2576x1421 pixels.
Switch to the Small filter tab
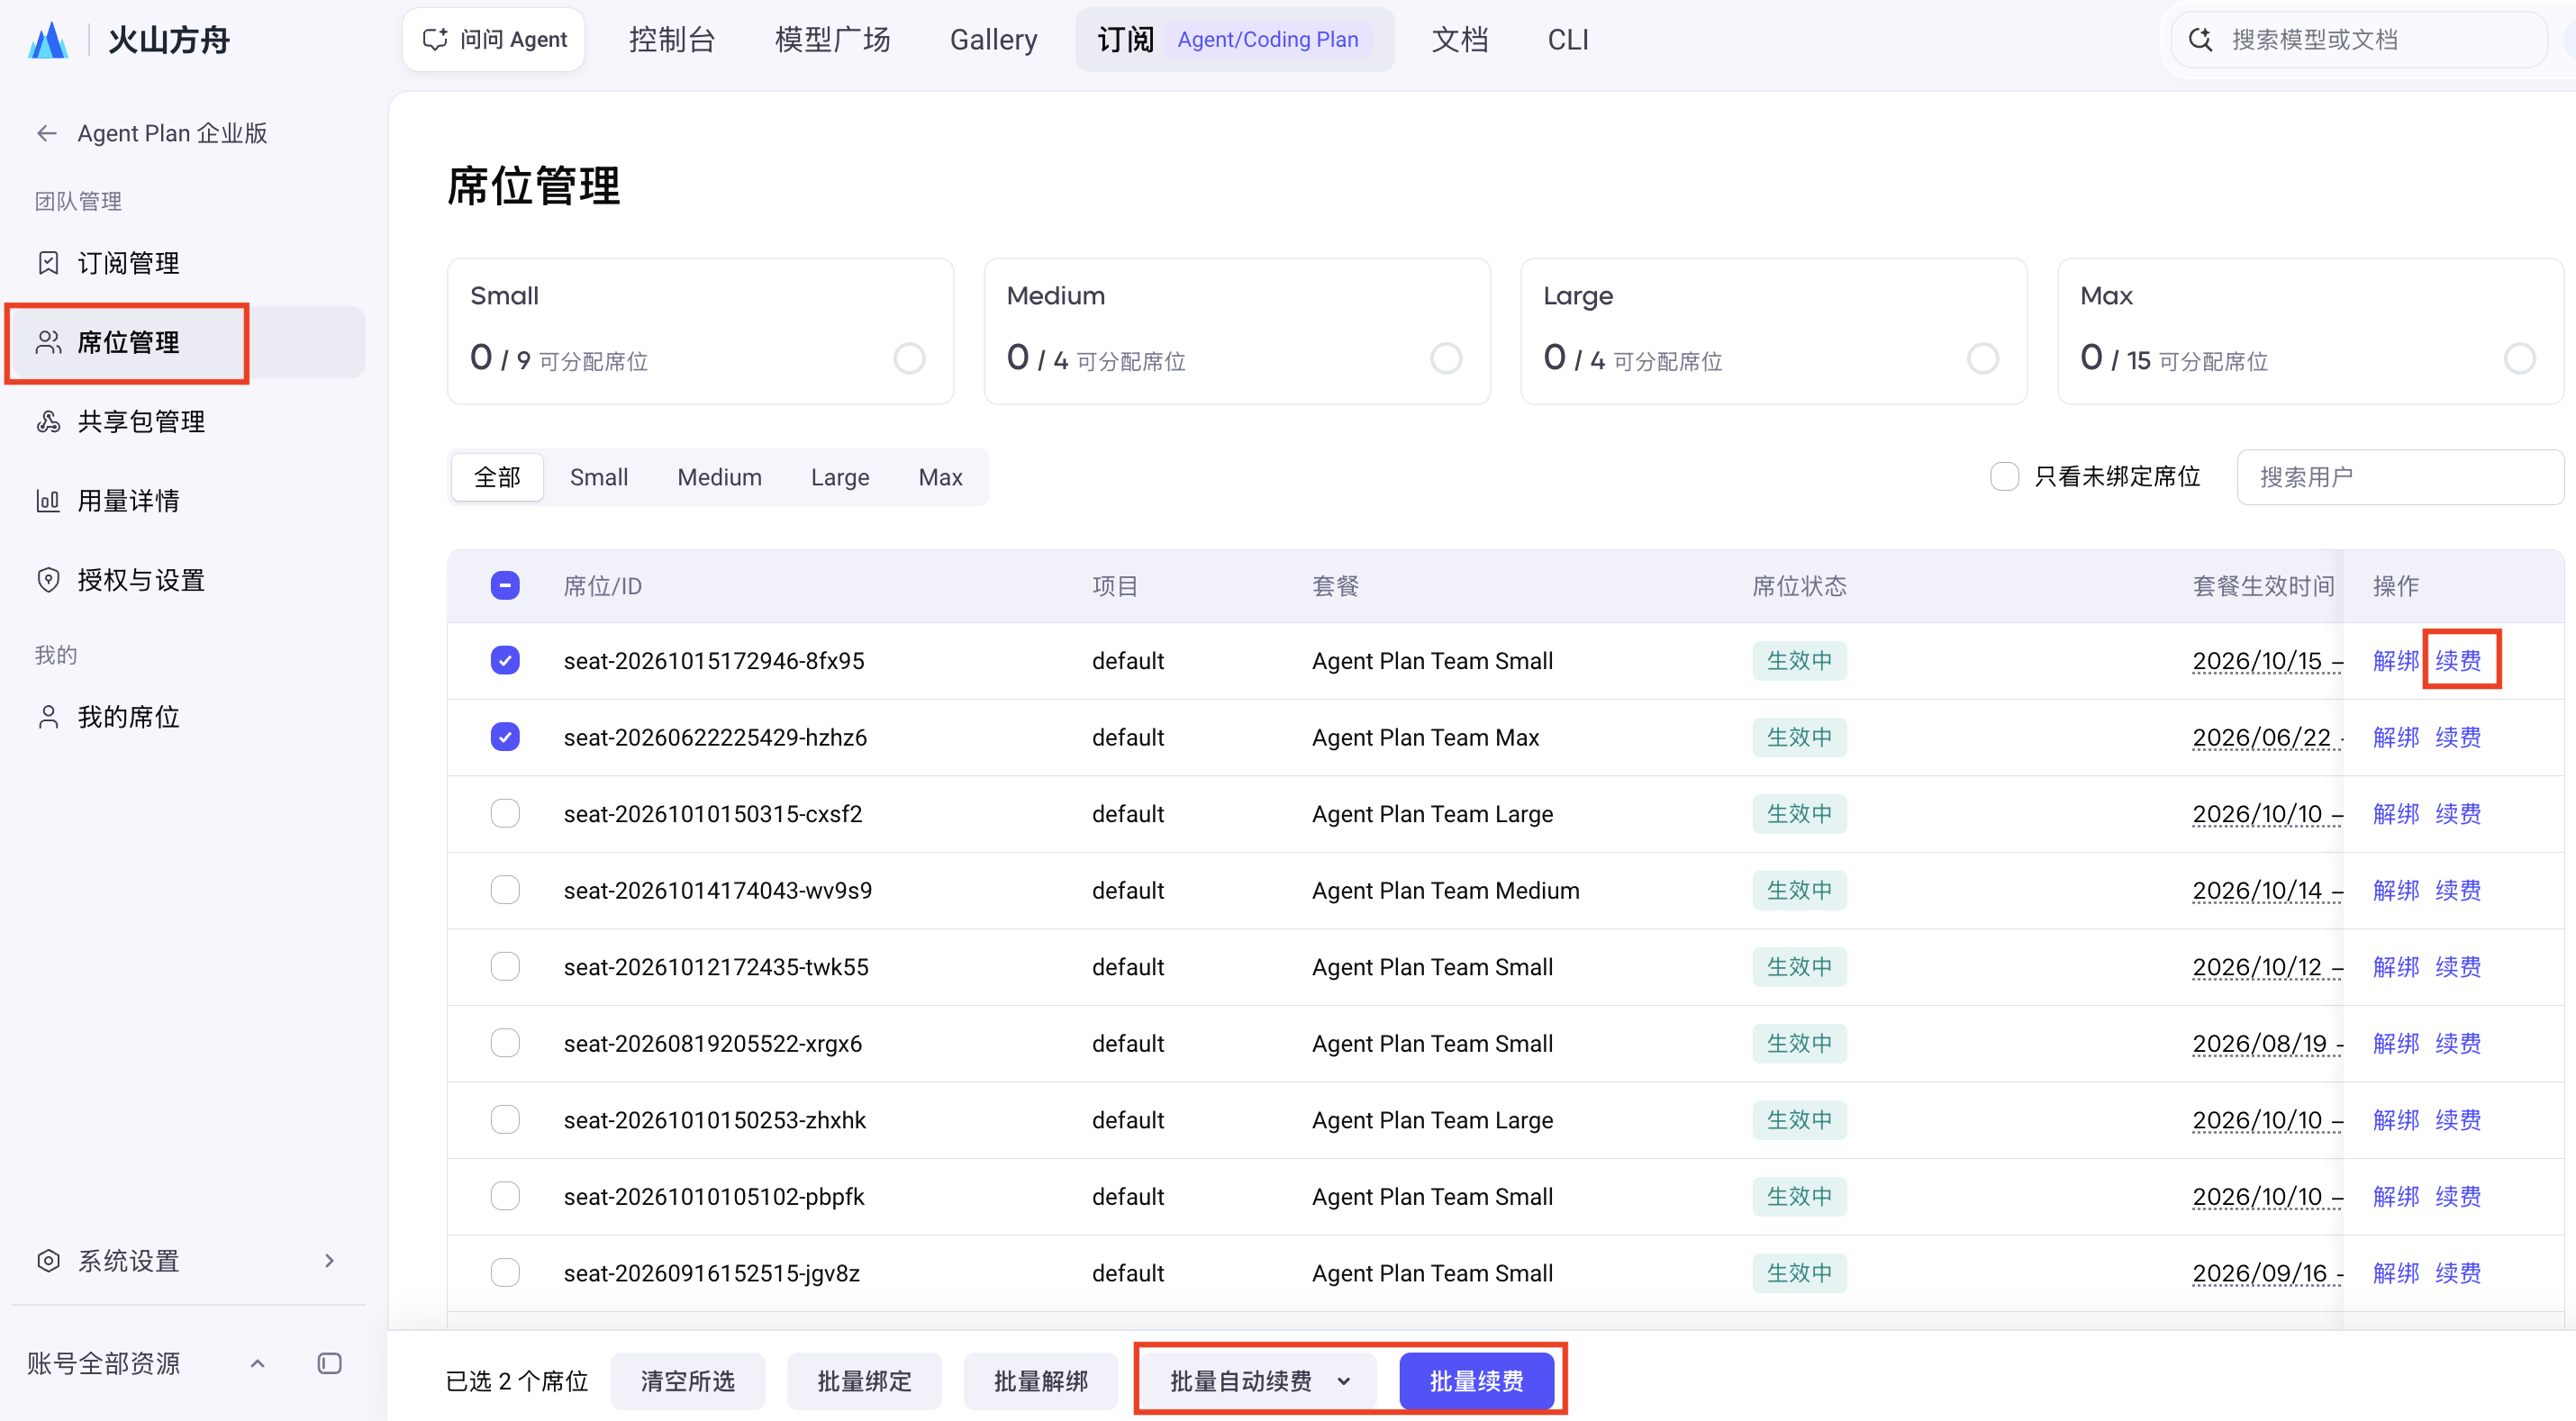click(x=599, y=477)
